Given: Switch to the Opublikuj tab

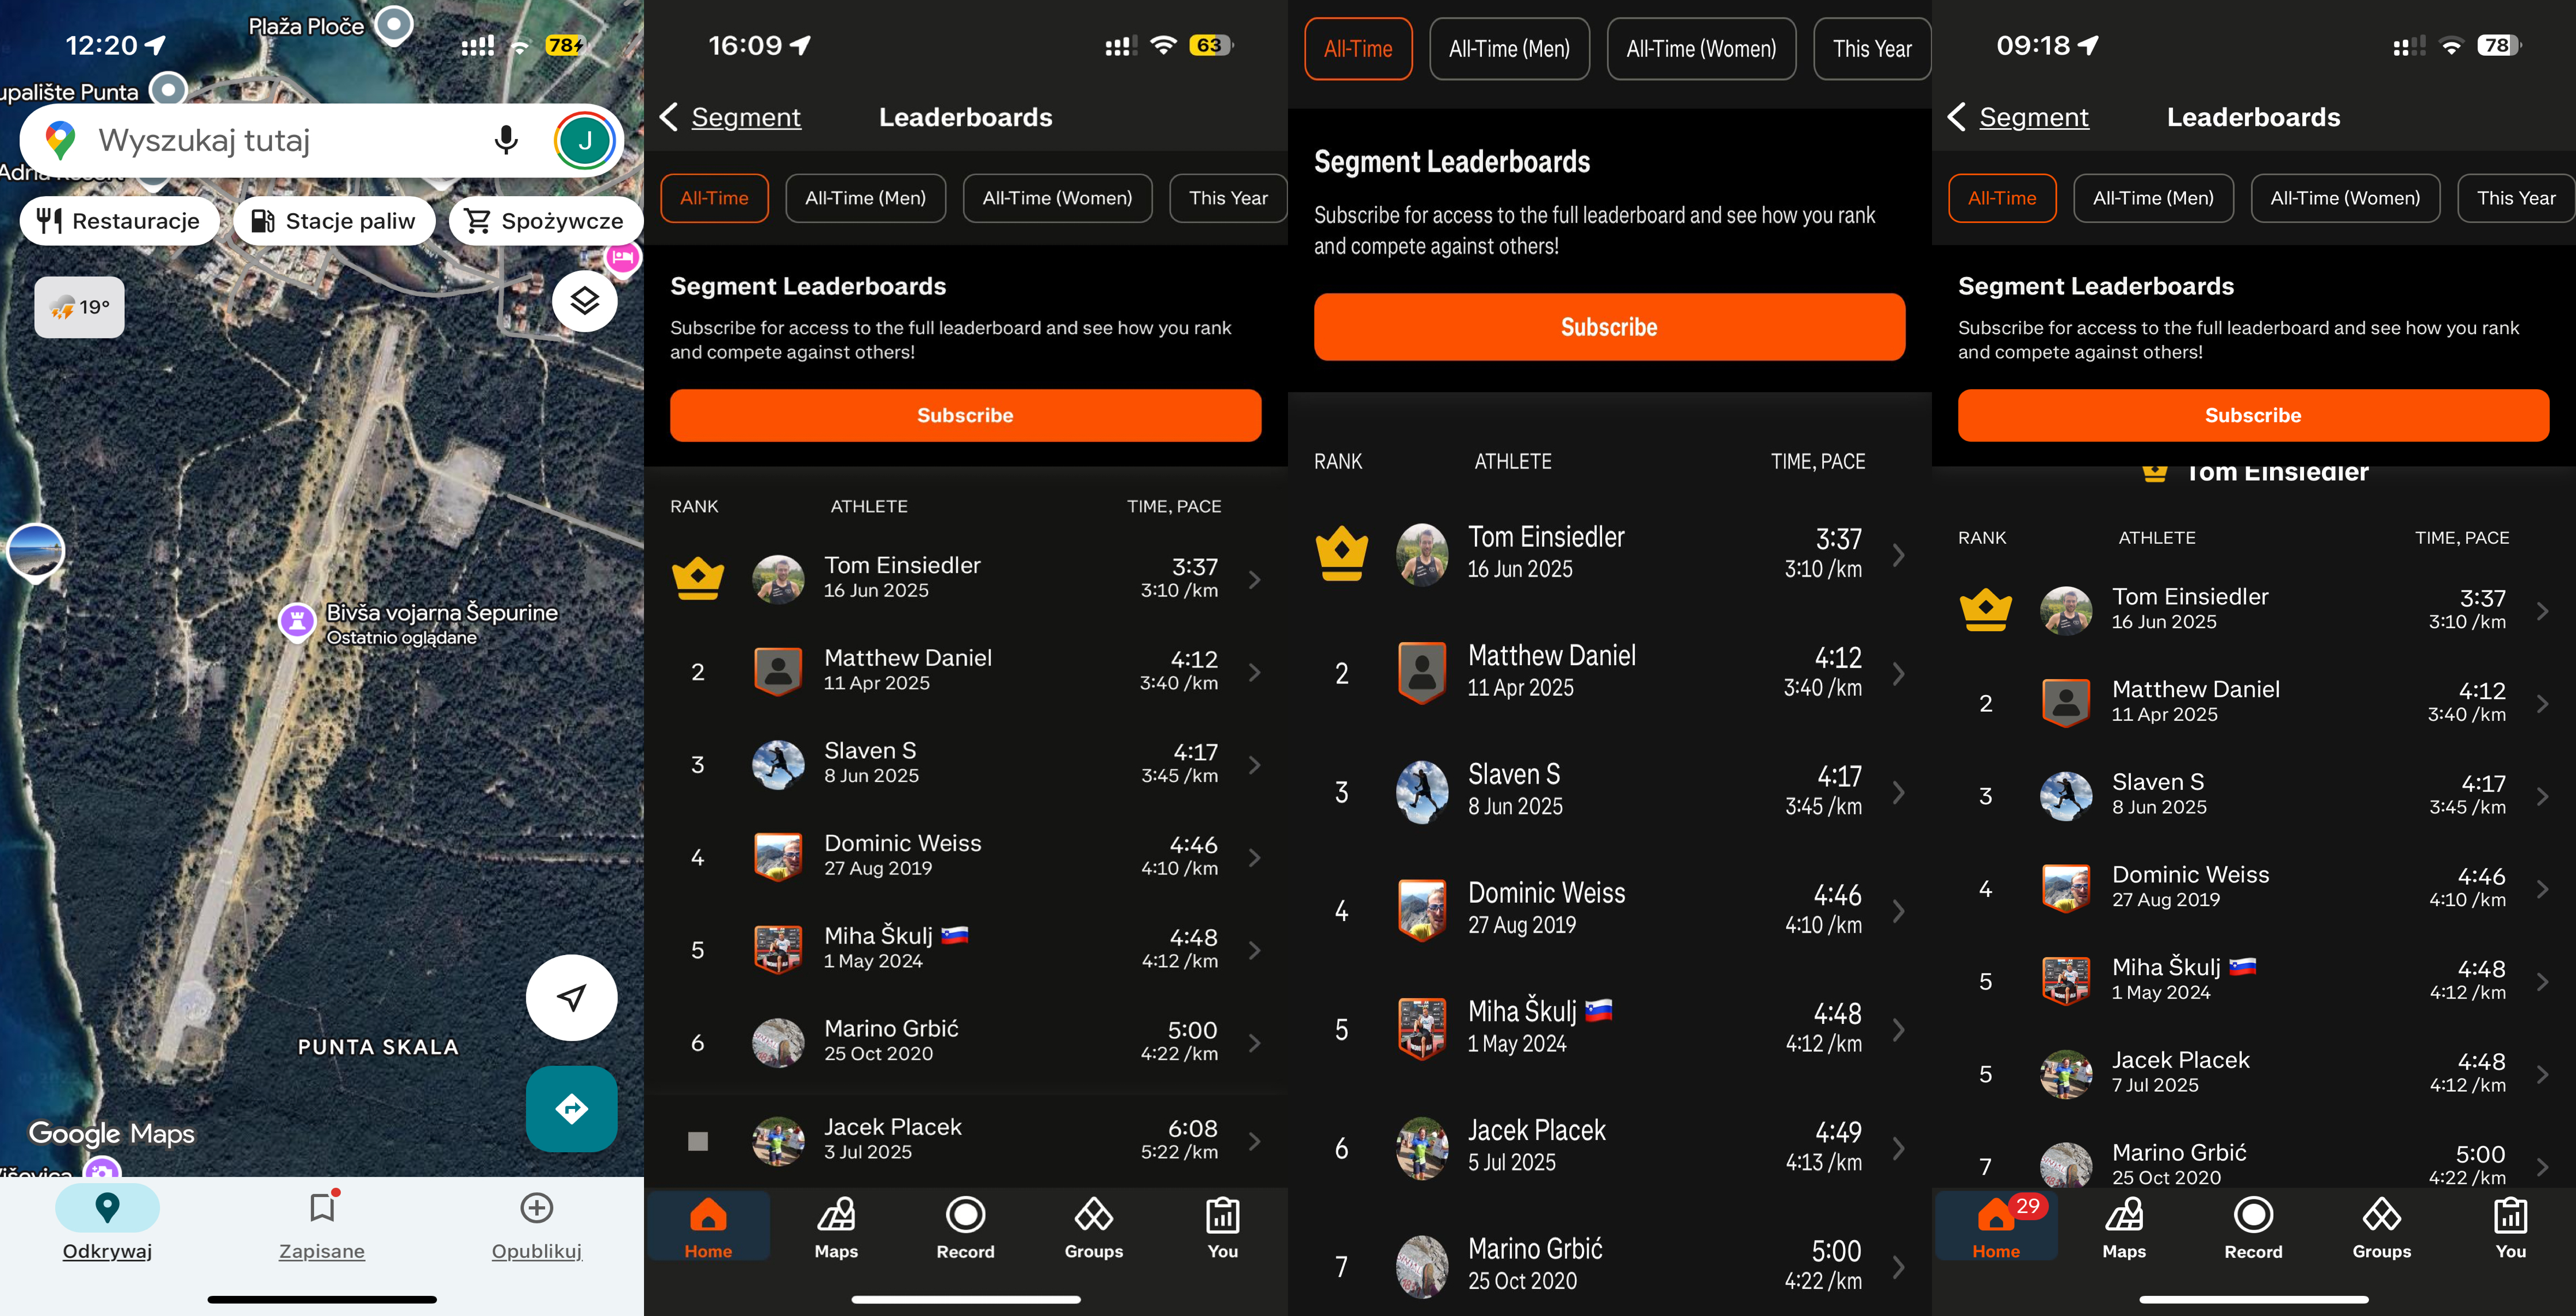Looking at the screenshot, I should coord(537,1226).
